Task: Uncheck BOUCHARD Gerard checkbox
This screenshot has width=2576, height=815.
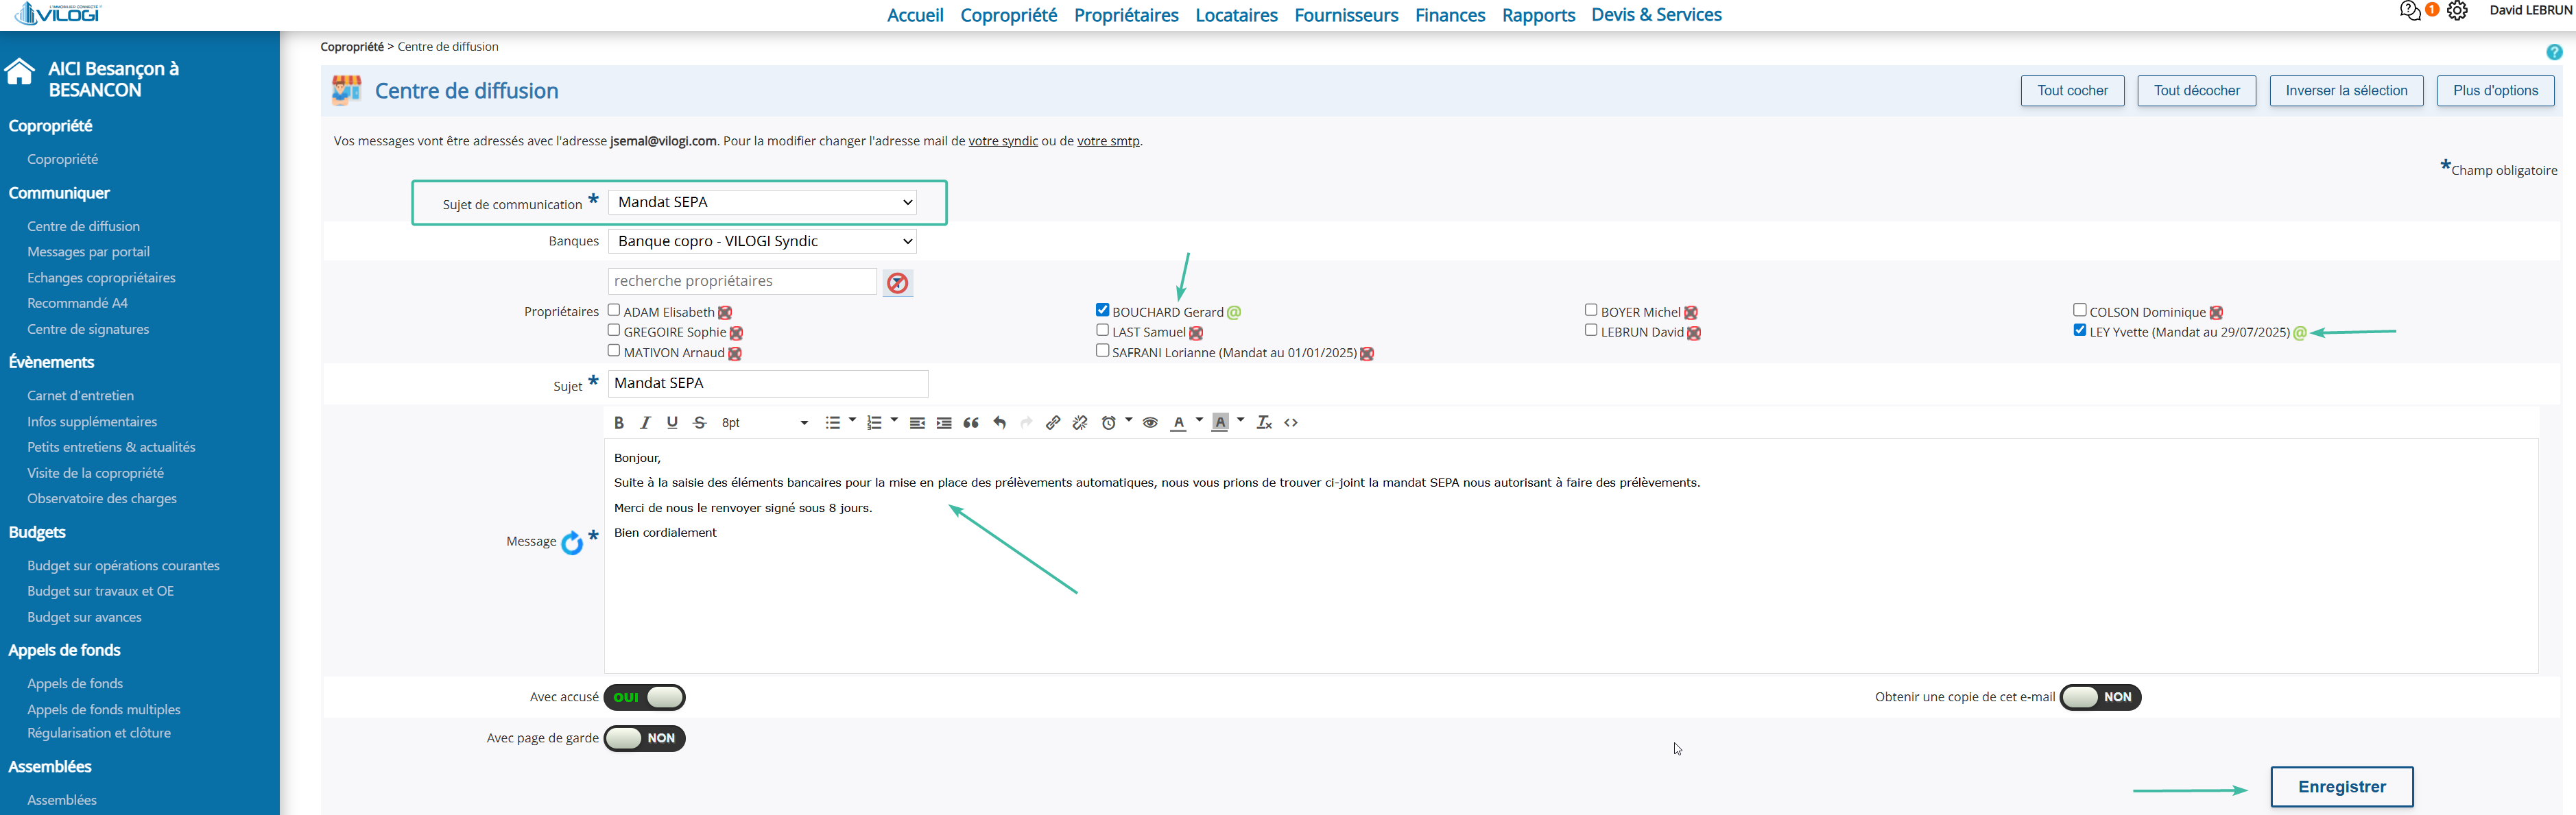Action: point(1102,310)
